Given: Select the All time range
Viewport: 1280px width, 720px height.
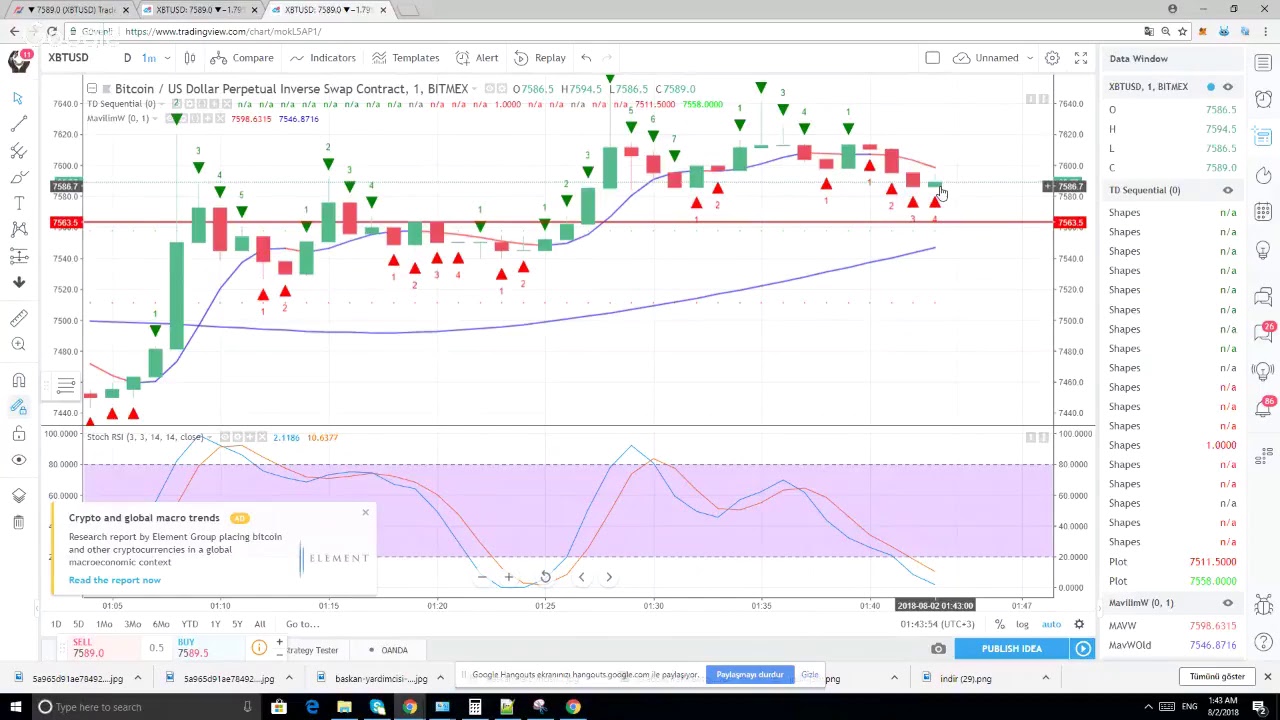Looking at the screenshot, I should (260, 624).
